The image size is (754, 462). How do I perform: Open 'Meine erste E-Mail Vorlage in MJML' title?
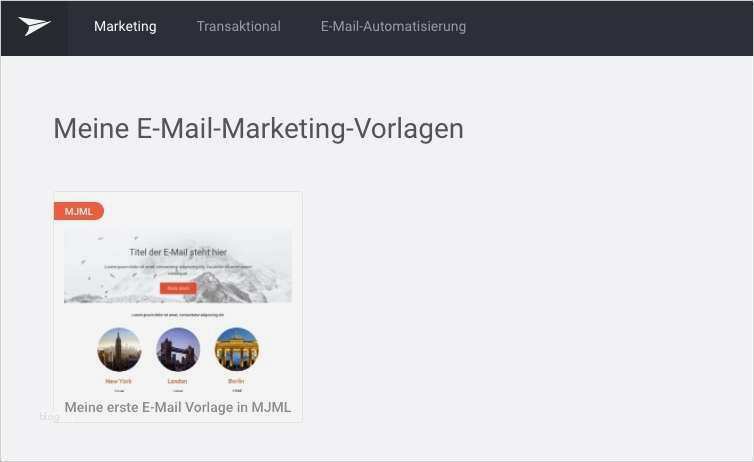click(x=178, y=407)
